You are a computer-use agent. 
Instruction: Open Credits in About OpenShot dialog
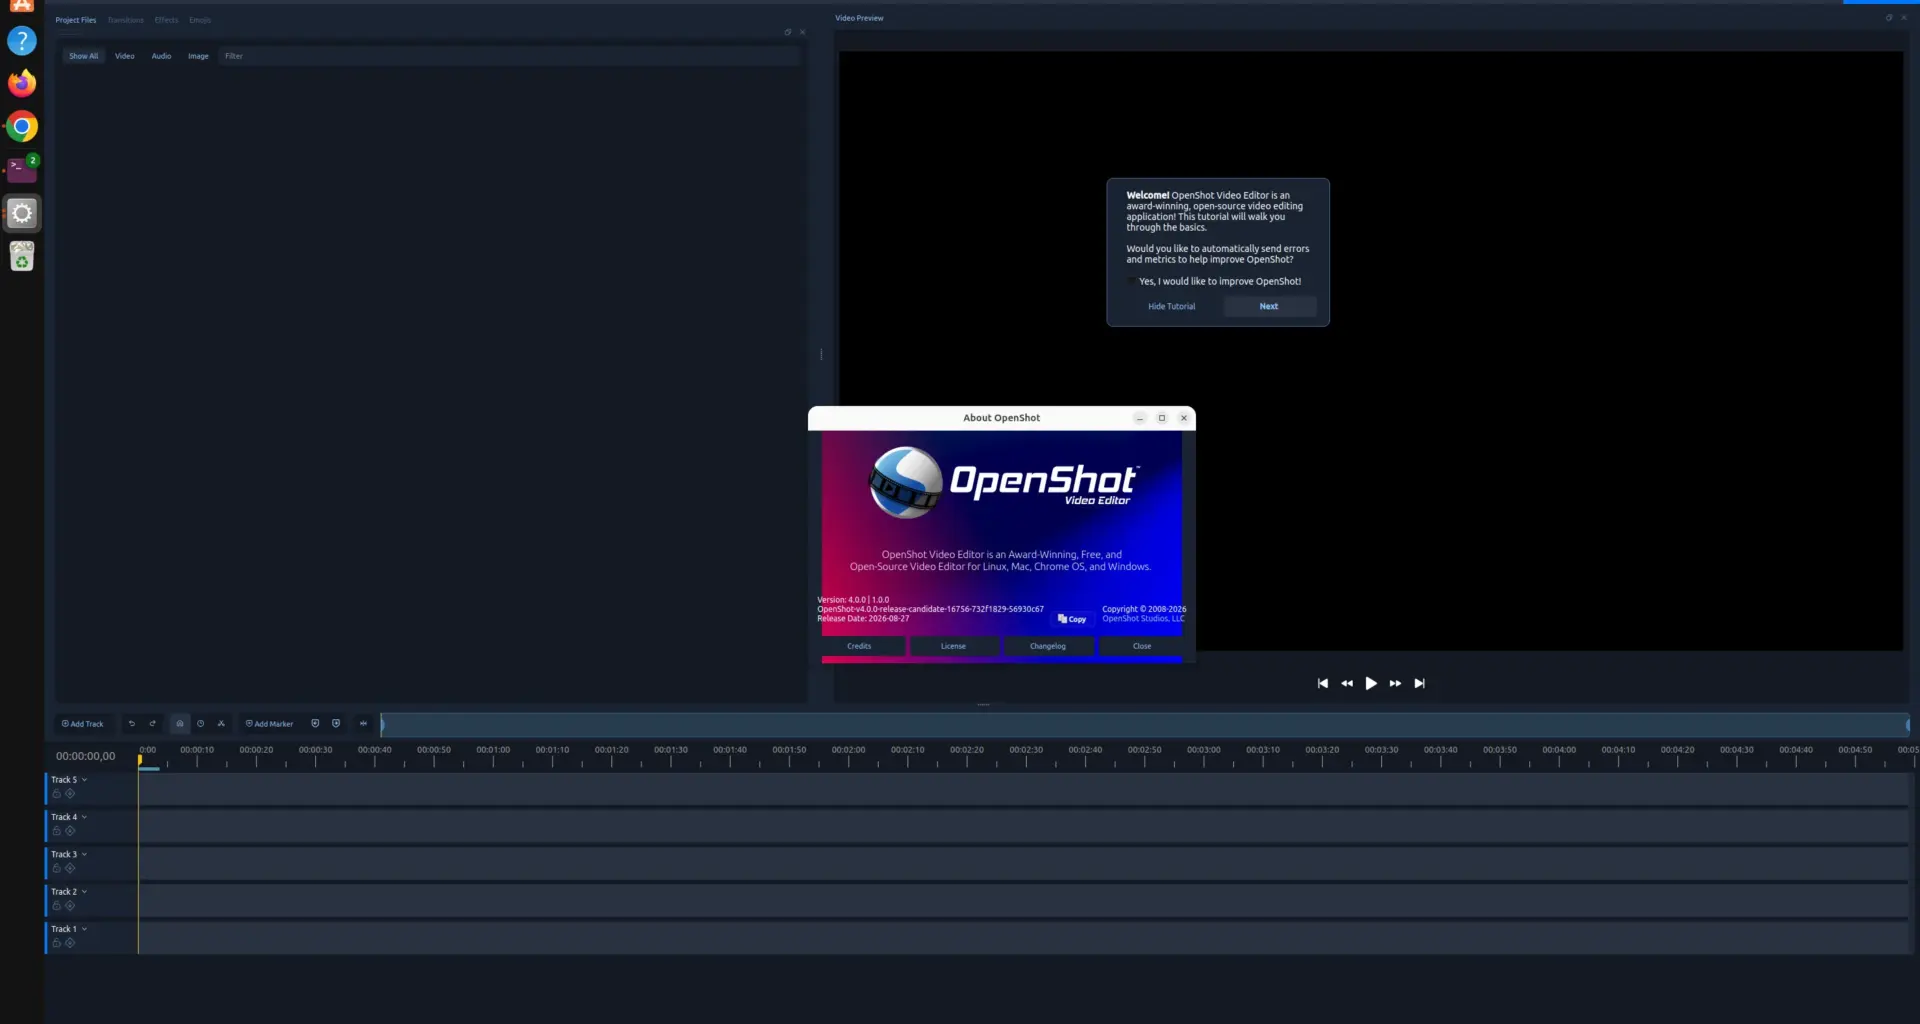click(x=859, y=646)
